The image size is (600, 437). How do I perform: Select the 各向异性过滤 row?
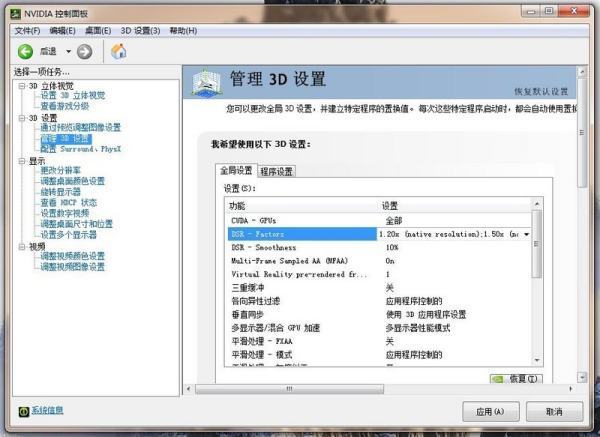[x=379, y=301]
